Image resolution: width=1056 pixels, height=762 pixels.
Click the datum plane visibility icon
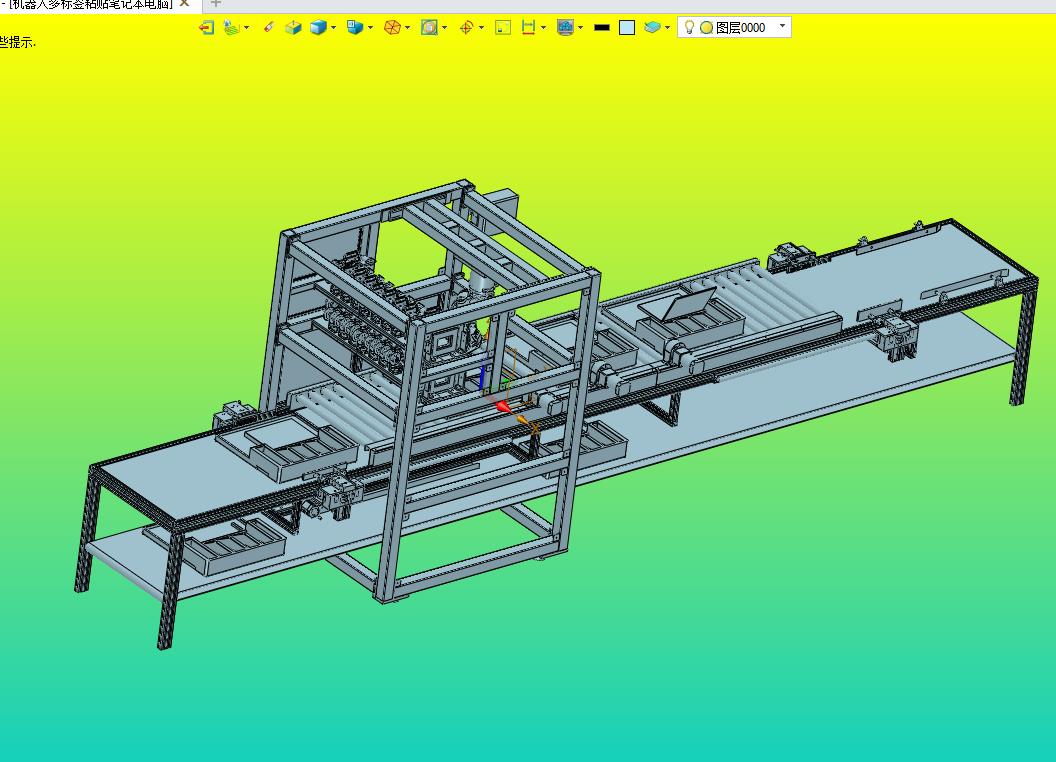click(x=231, y=28)
